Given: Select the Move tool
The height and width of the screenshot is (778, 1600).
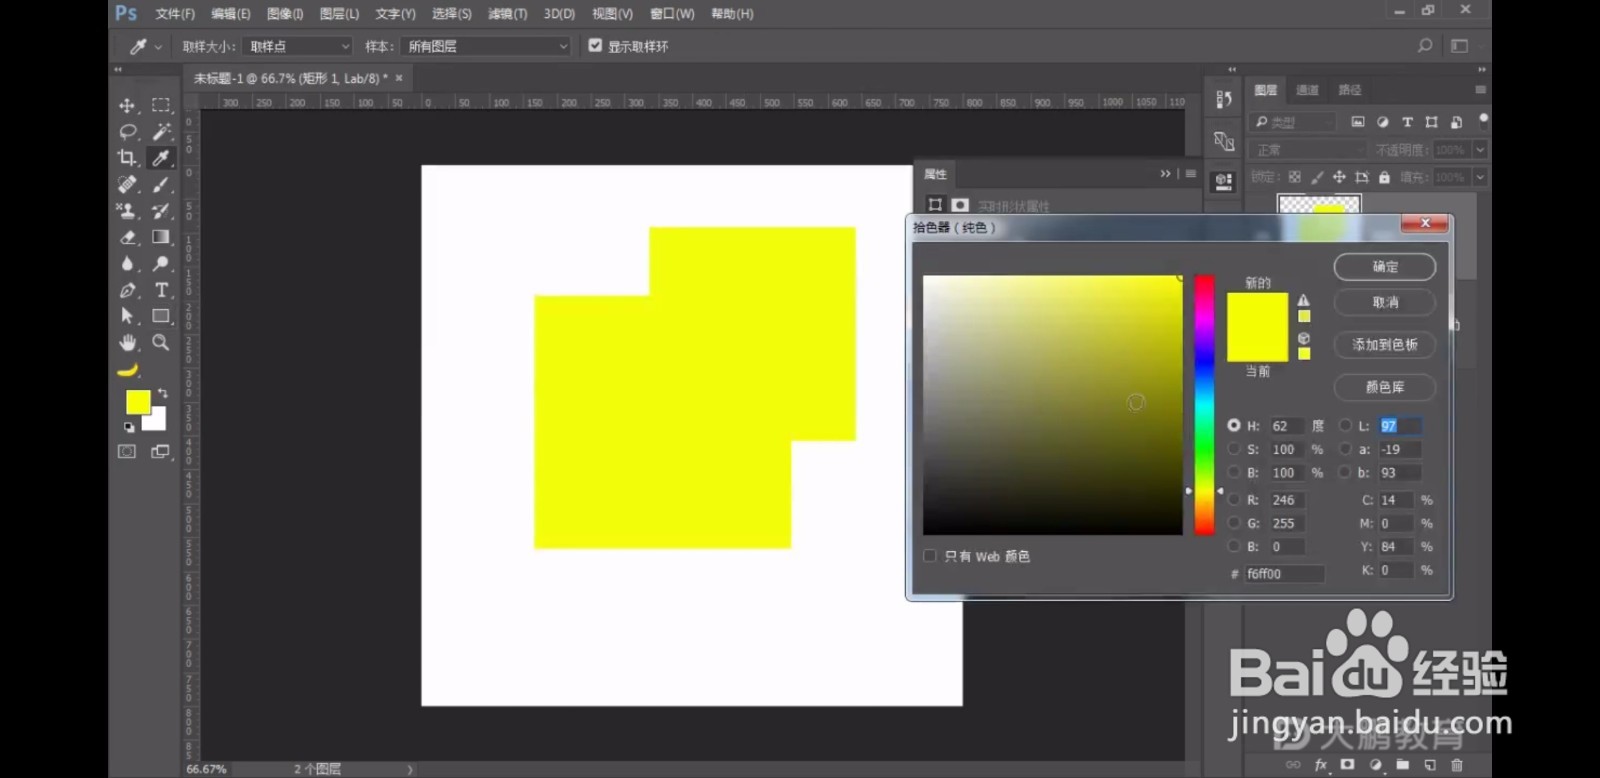Looking at the screenshot, I should 127,105.
